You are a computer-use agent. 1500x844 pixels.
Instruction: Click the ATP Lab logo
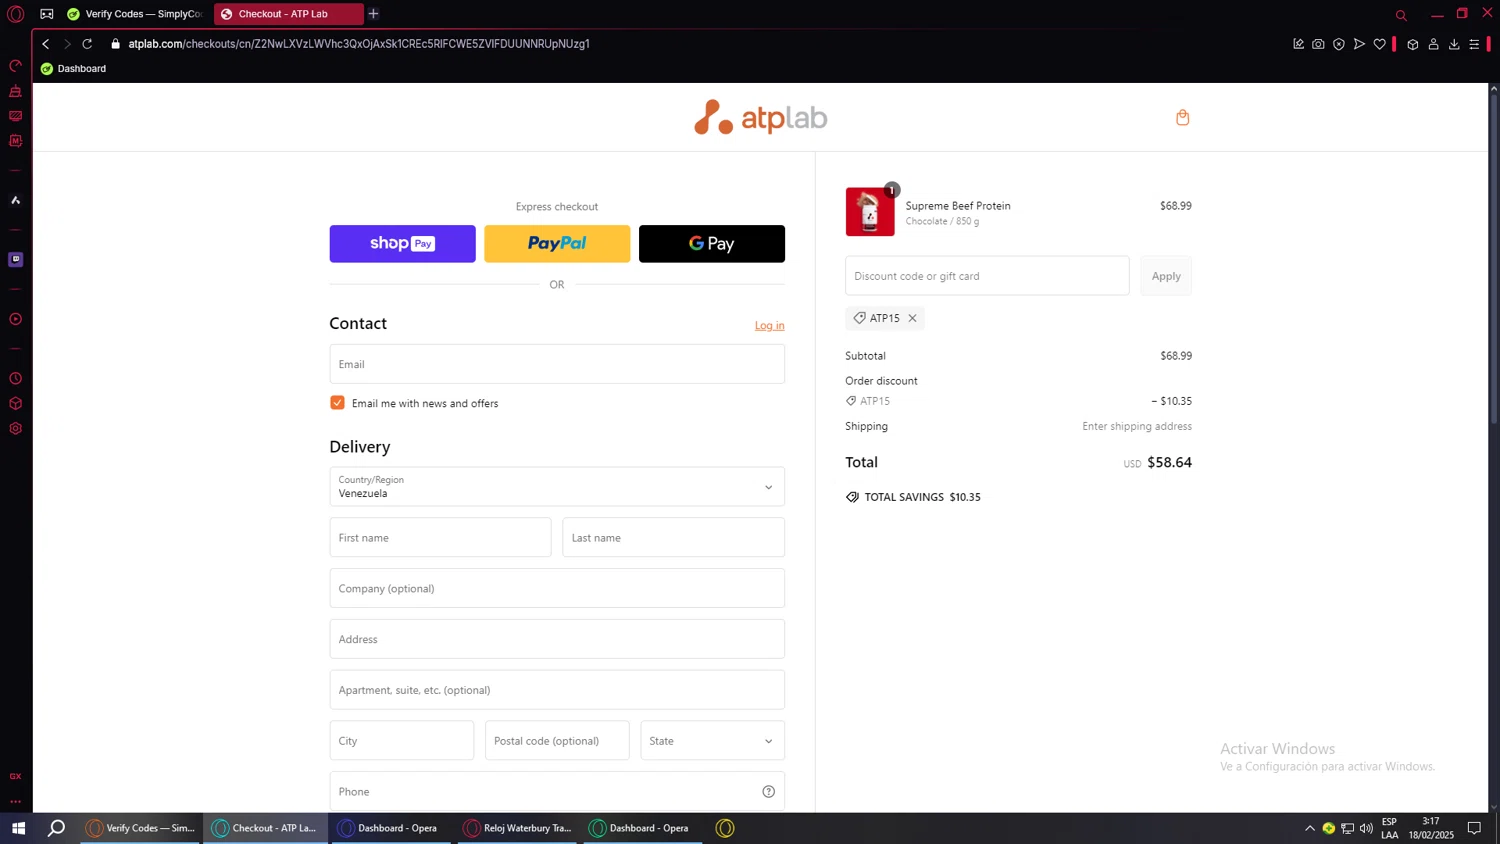[x=760, y=118]
